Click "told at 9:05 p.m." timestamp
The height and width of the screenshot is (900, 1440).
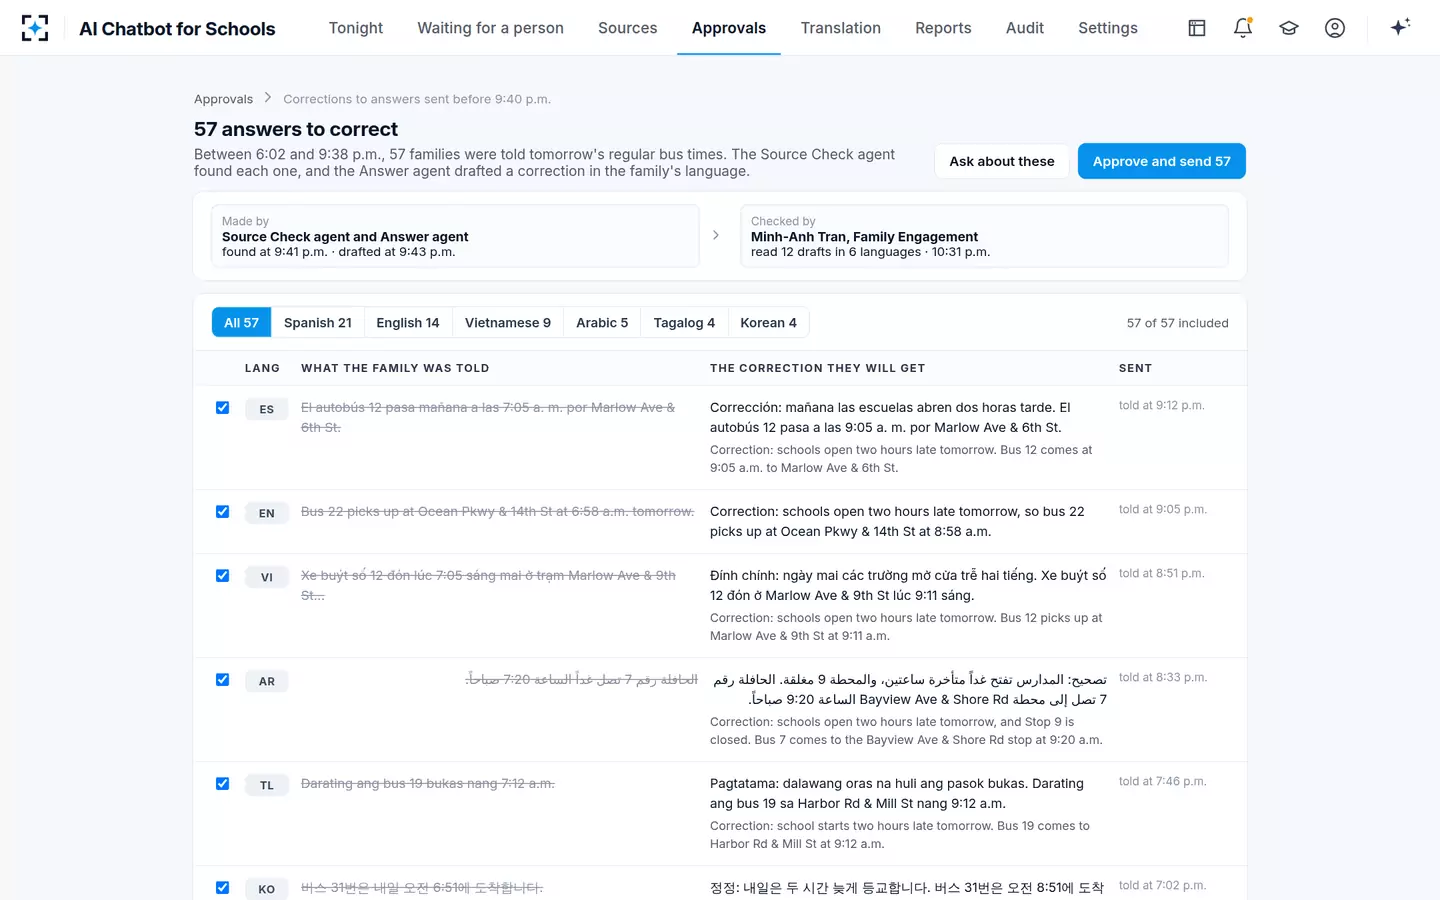coord(1162,509)
